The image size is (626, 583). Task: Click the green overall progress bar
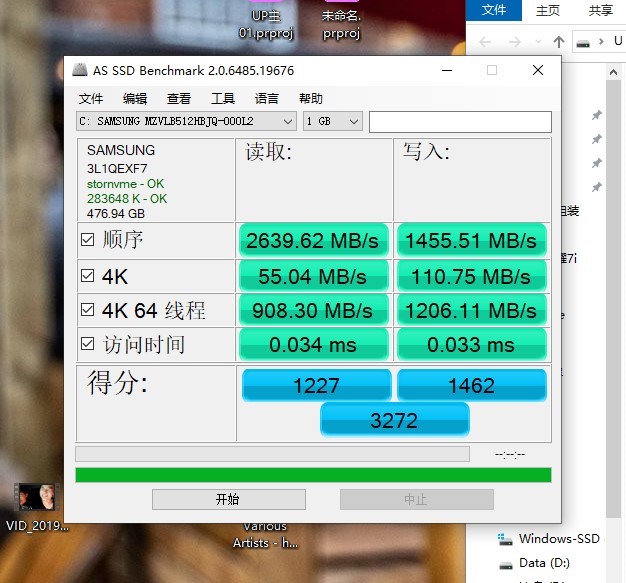coord(313,475)
